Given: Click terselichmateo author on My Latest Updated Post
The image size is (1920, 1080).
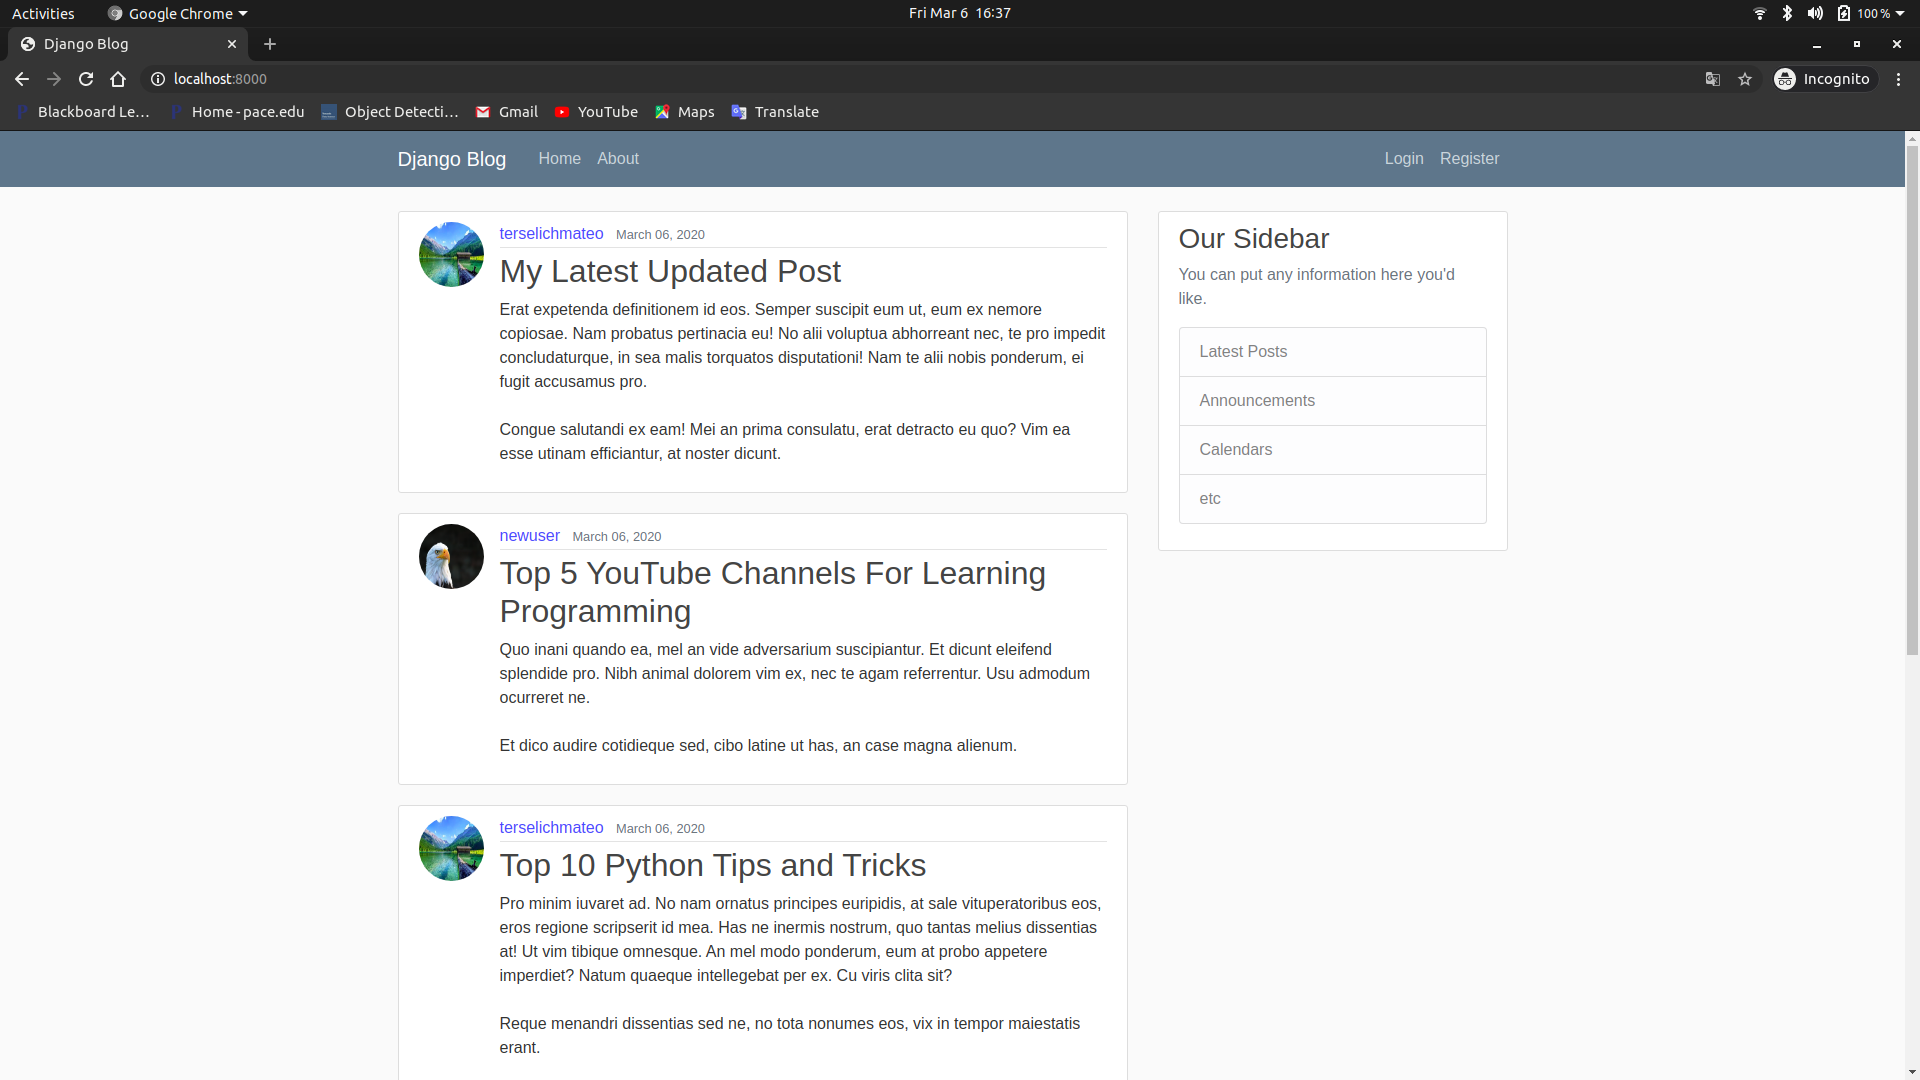Looking at the screenshot, I should [551, 234].
